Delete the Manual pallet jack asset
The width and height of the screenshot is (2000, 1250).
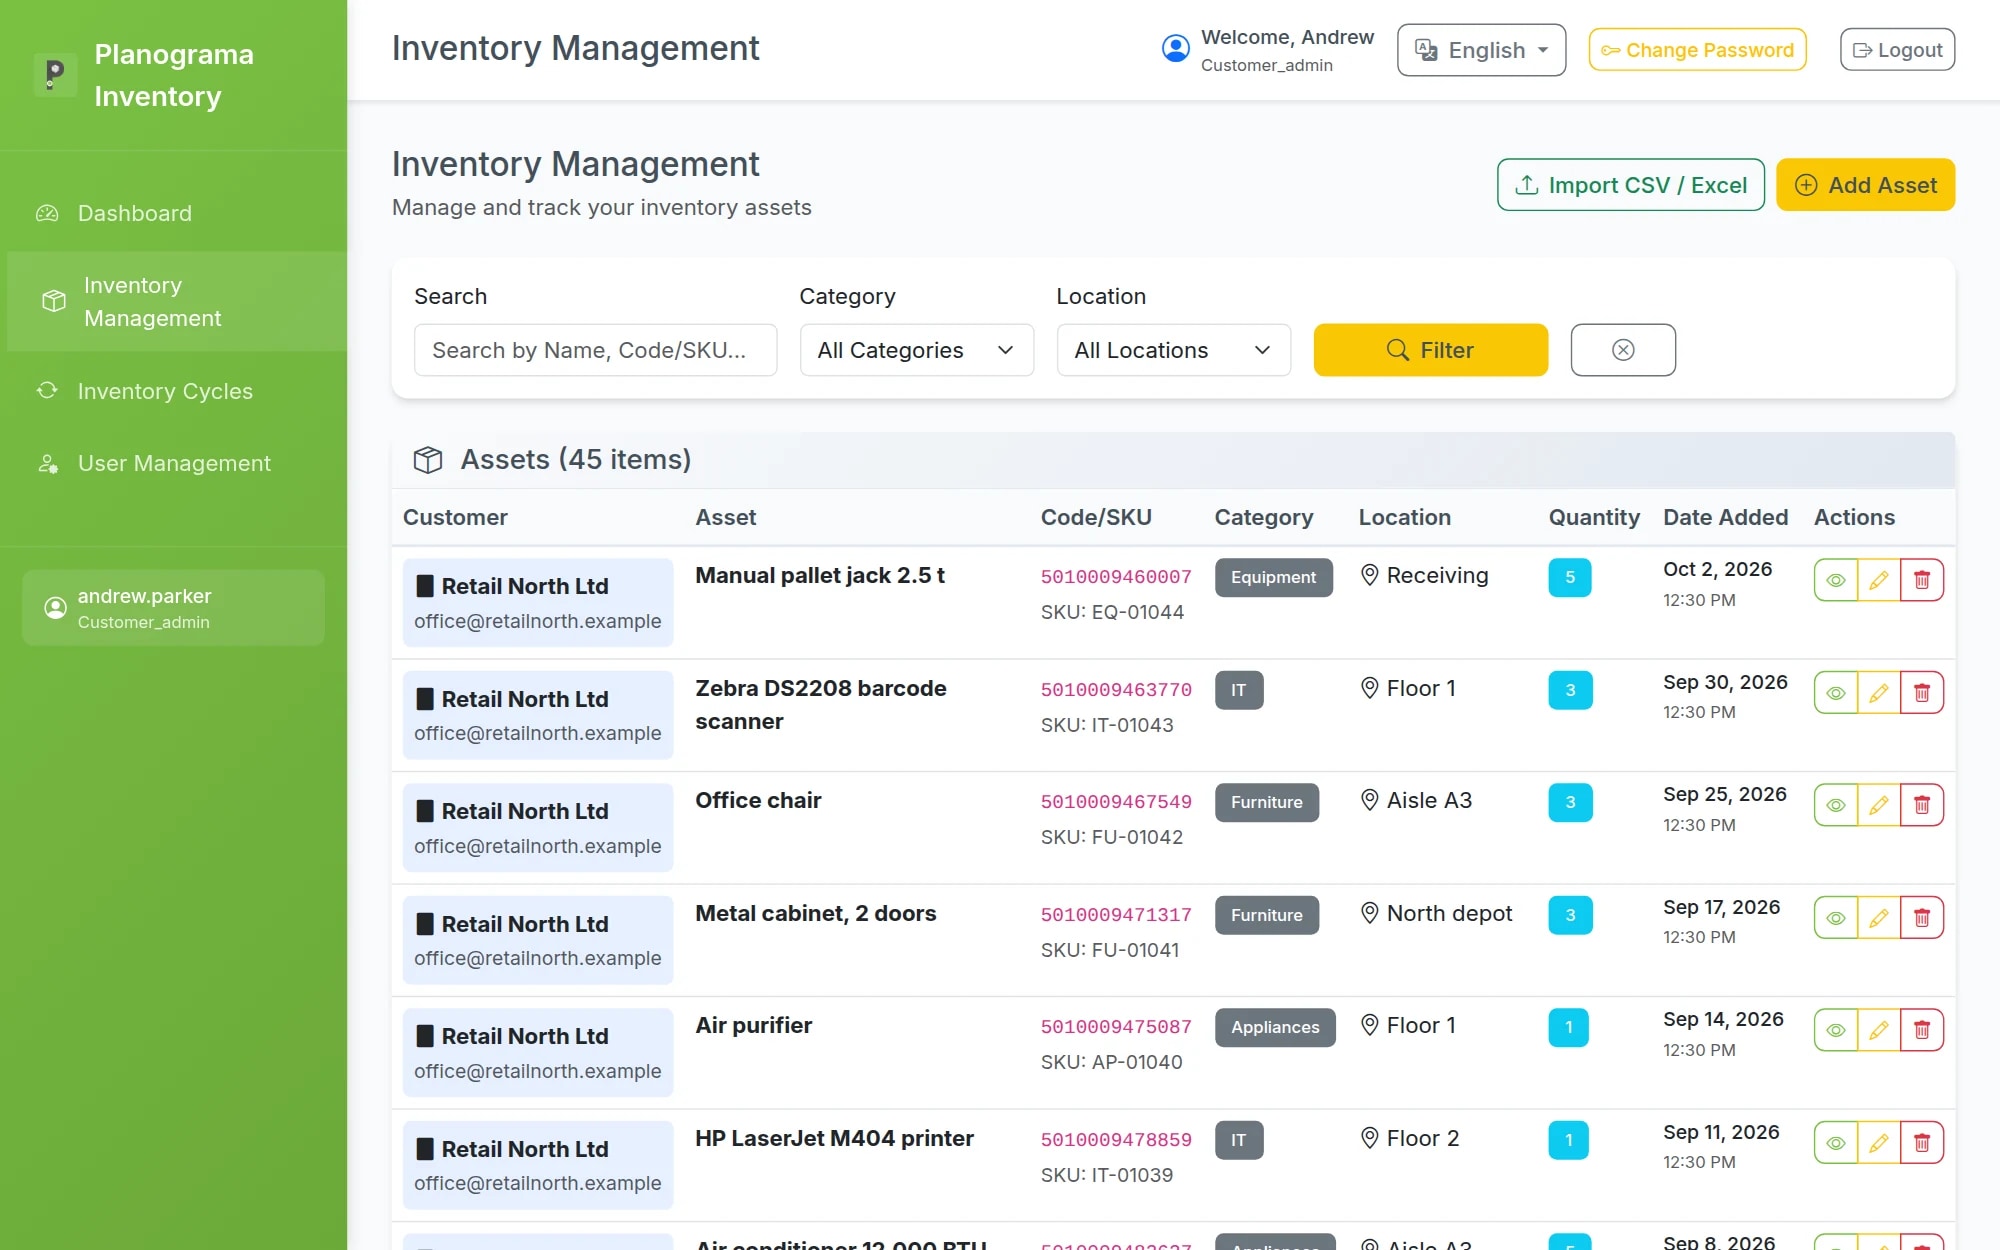click(x=1922, y=580)
